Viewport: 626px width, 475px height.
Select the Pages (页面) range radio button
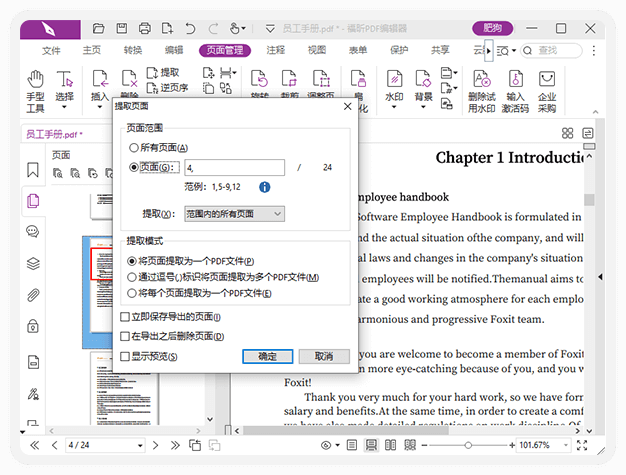(x=134, y=167)
